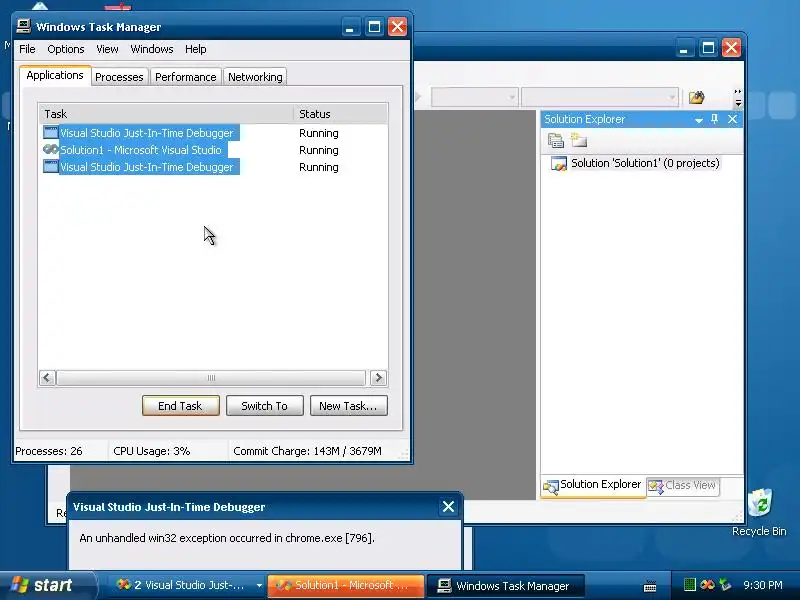Click the Switch To button

[265, 406]
